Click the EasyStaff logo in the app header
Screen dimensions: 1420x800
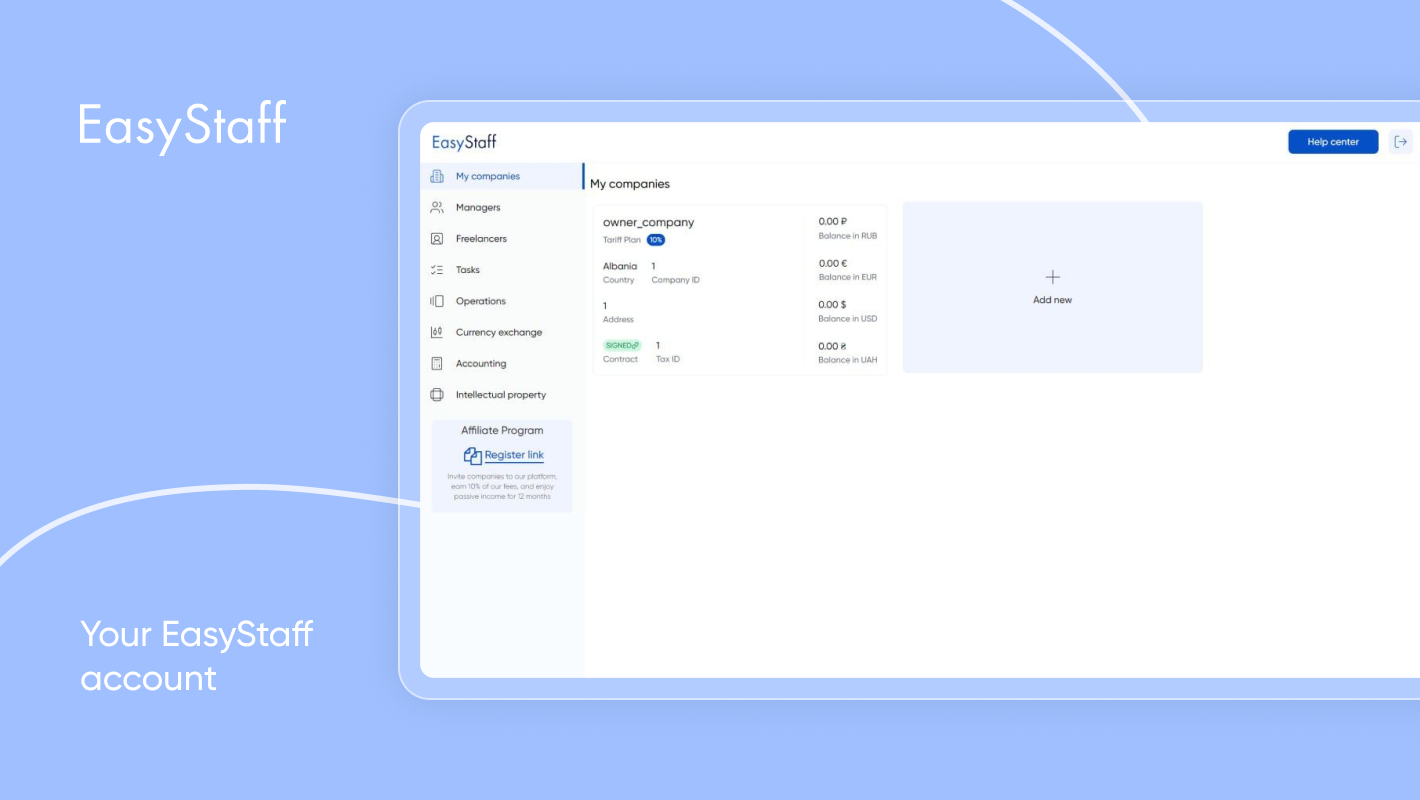click(x=464, y=142)
